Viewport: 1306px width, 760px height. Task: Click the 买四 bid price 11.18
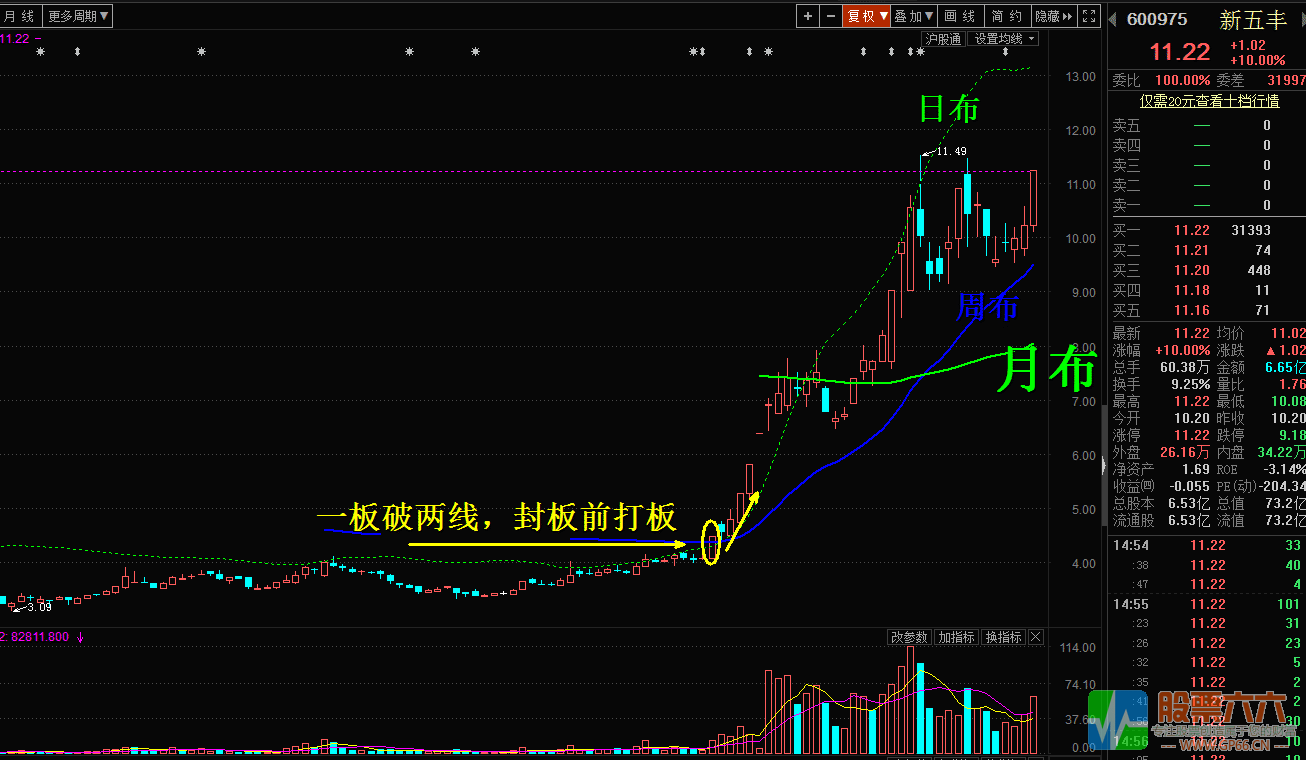click(x=1192, y=290)
